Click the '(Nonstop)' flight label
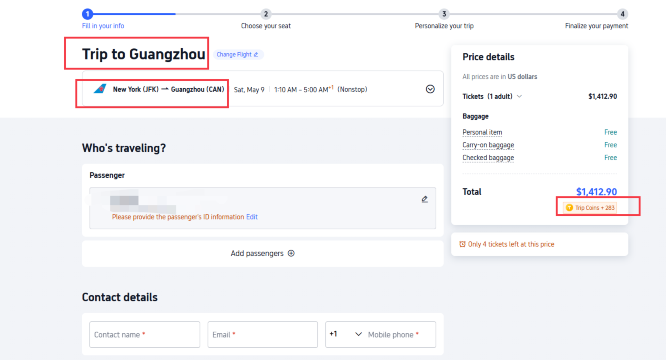The image size is (666, 360). pyautogui.click(x=352, y=90)
